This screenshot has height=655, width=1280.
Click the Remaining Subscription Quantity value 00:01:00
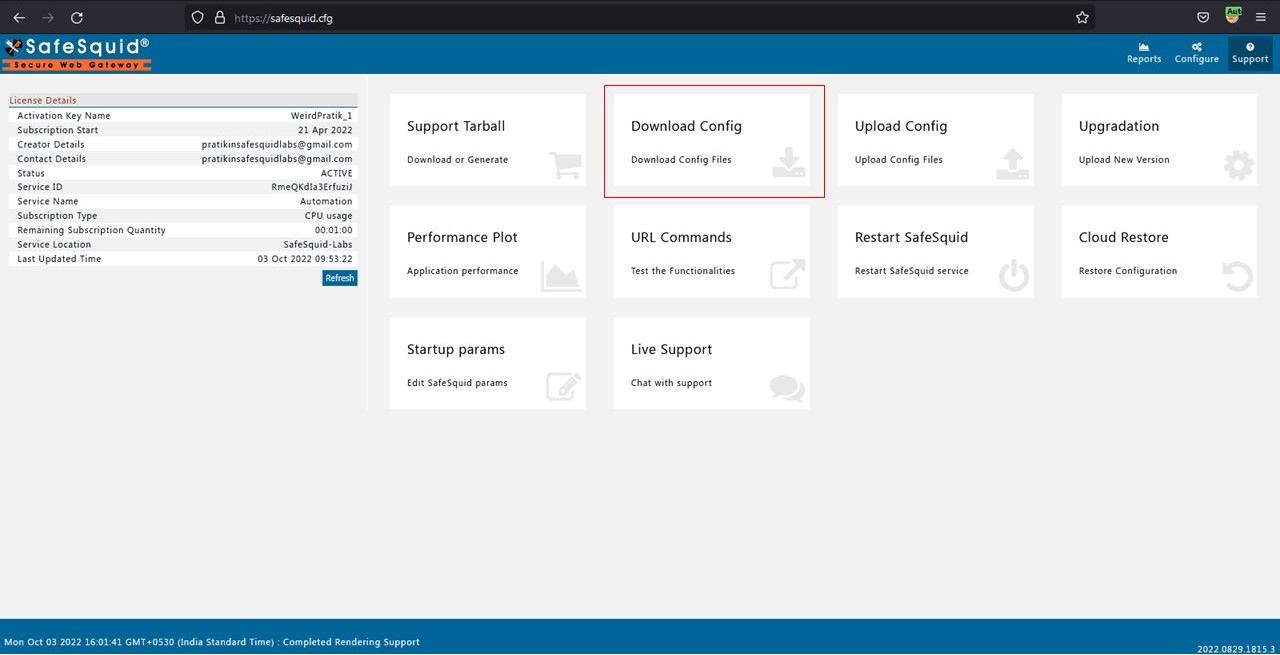(x=333, y=230)
